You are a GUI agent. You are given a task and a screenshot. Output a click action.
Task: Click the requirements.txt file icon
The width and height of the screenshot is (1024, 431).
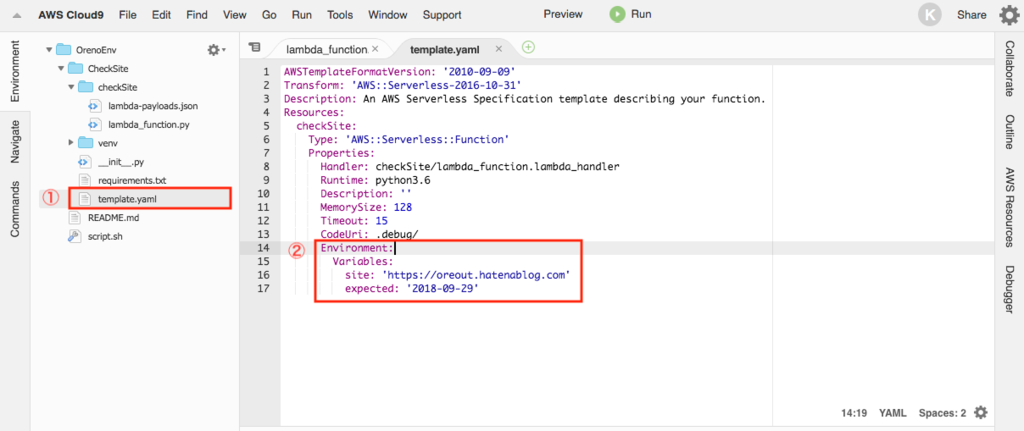tap(84, 180)
